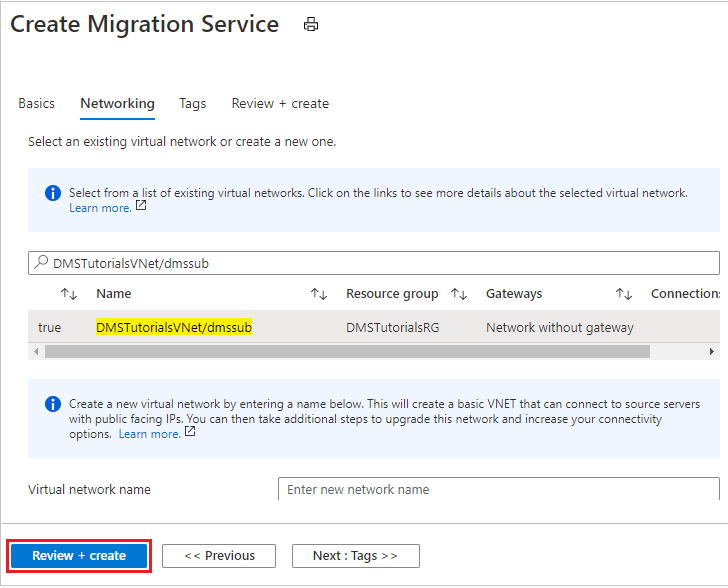The height and width of the screenshot is (588, 728).
Task: Select the Networking tab
Action: [117, 103]
